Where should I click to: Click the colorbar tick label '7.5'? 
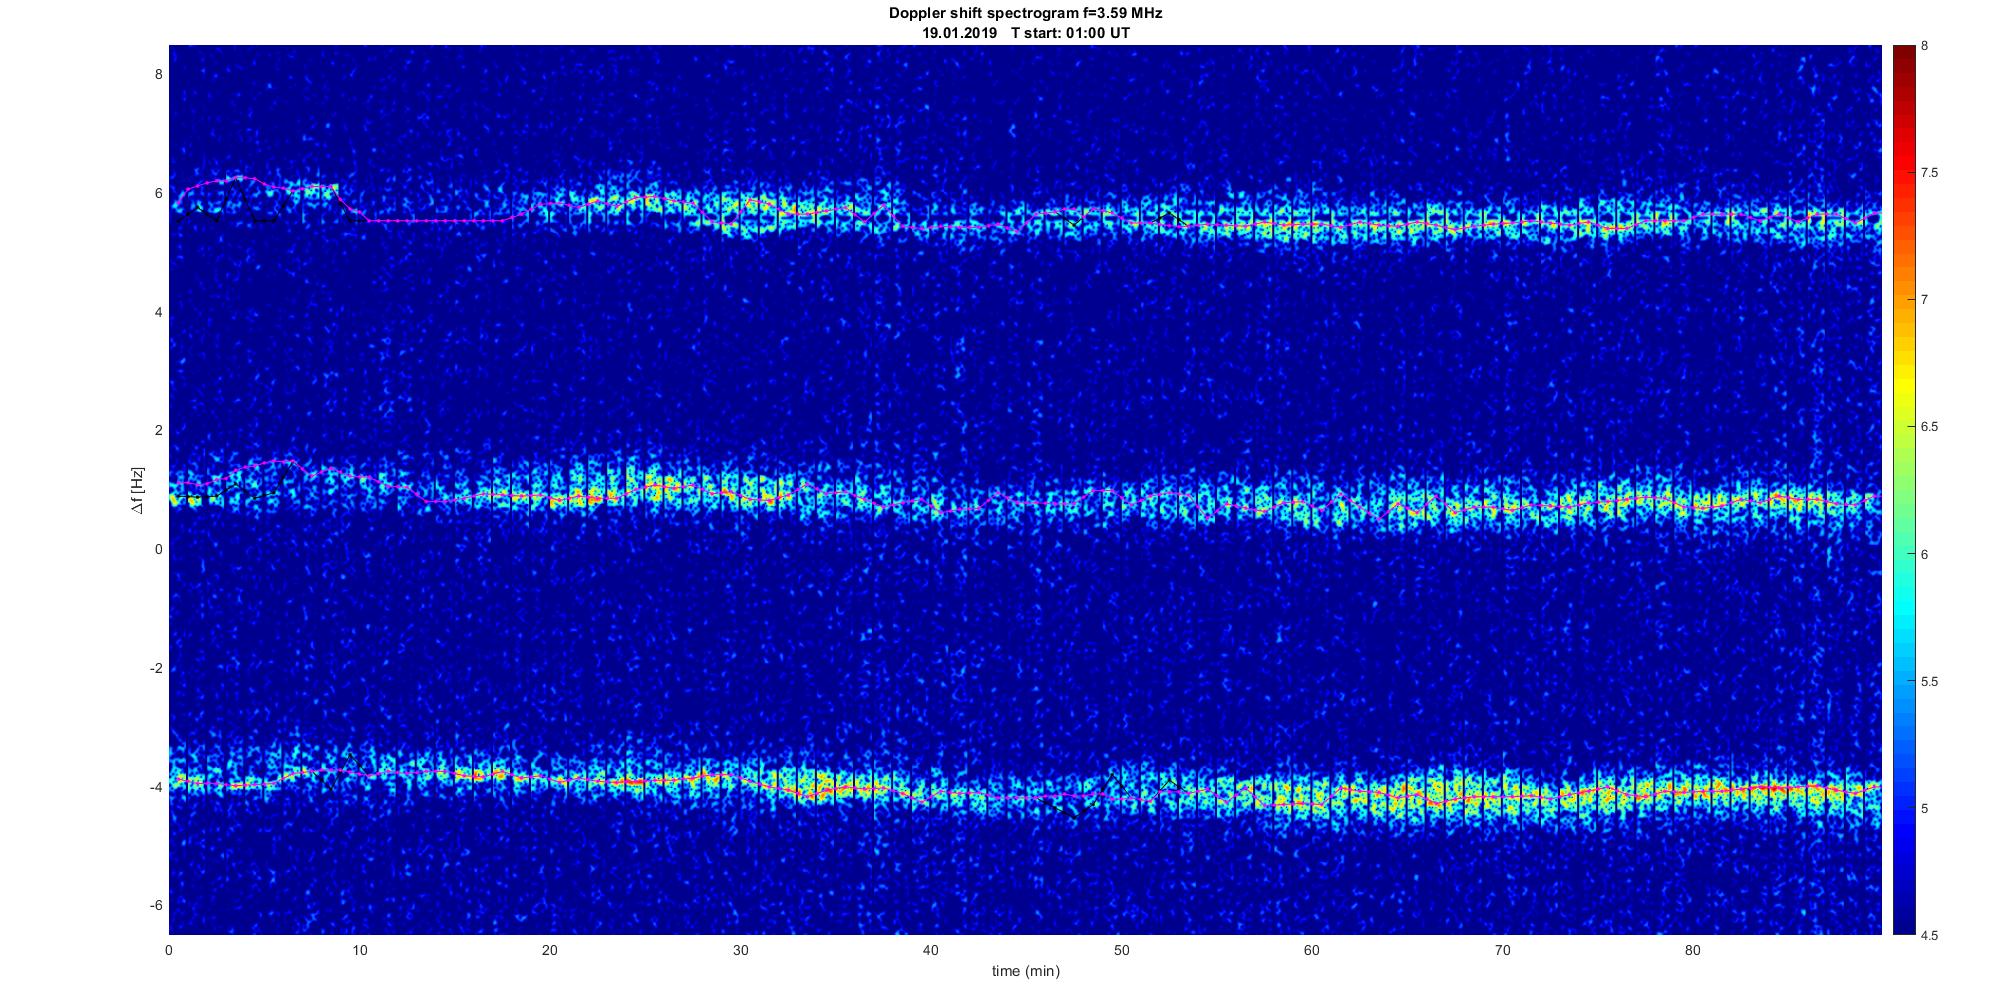pos(1929,173)
